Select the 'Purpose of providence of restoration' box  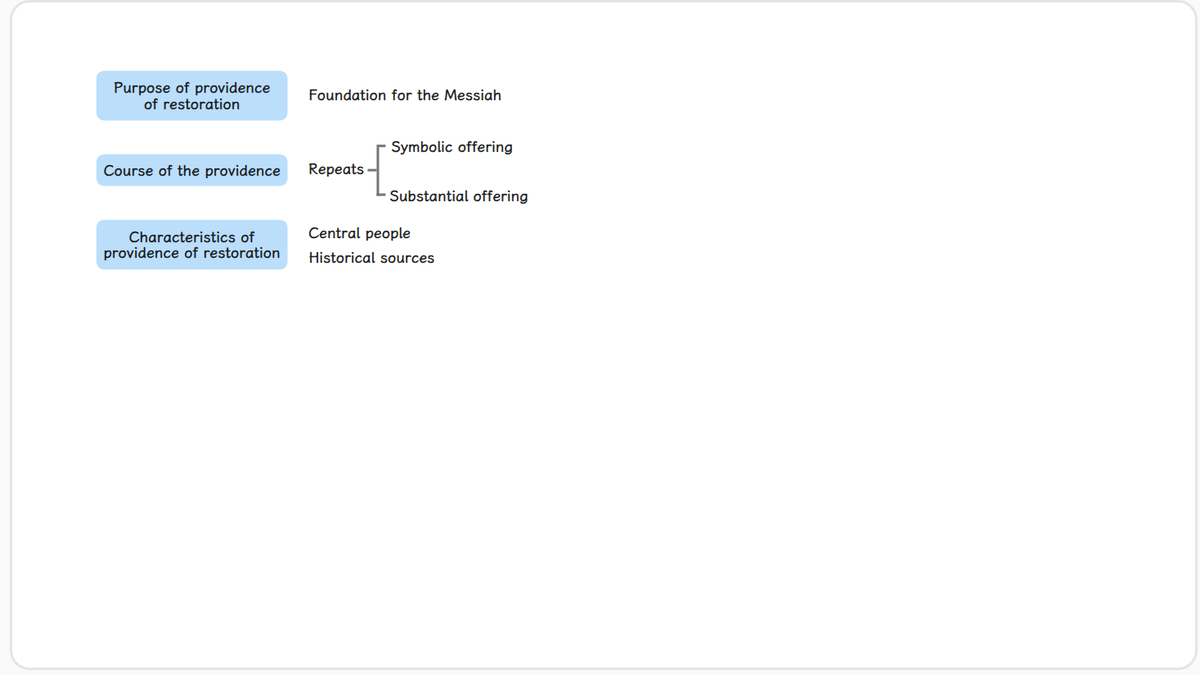[192, 96]
